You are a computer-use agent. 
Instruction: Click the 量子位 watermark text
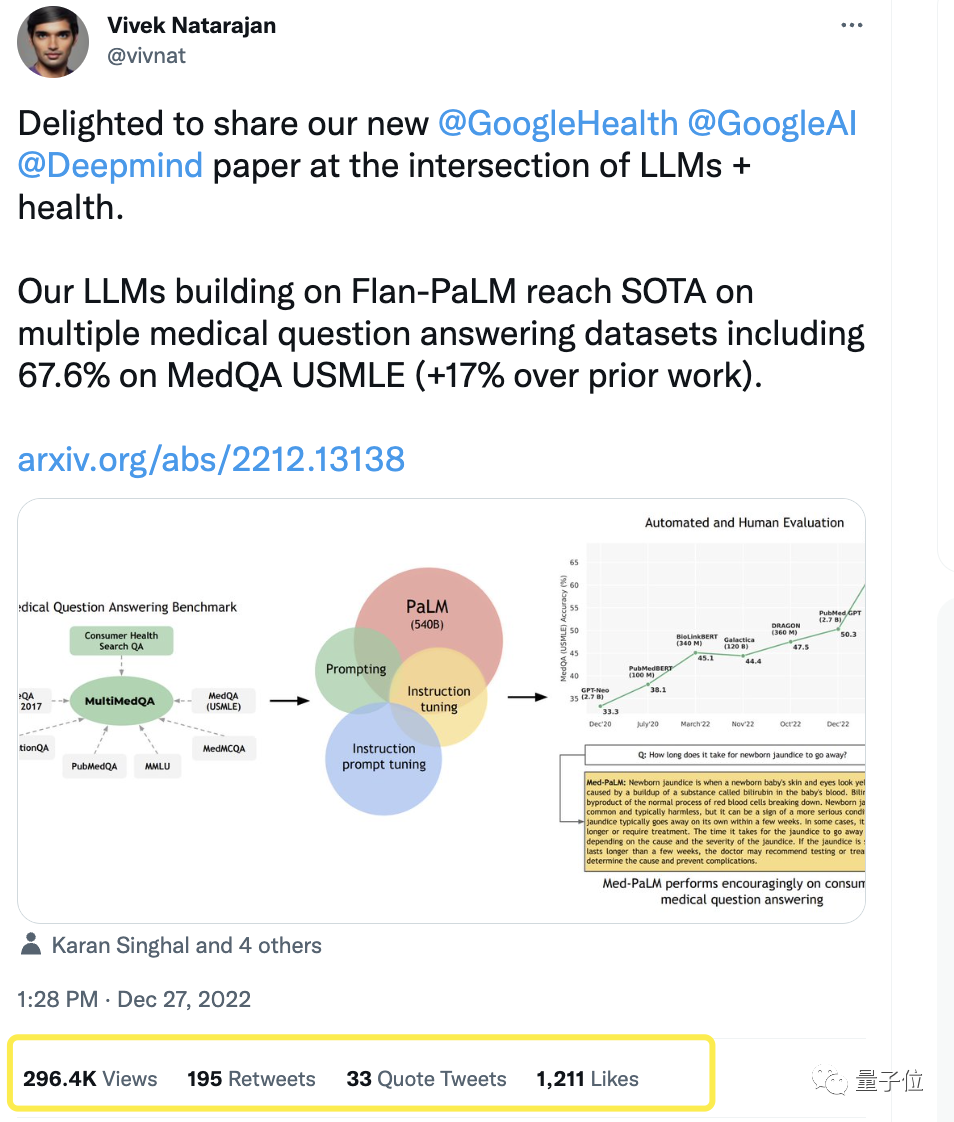(x=889, y=1080)
